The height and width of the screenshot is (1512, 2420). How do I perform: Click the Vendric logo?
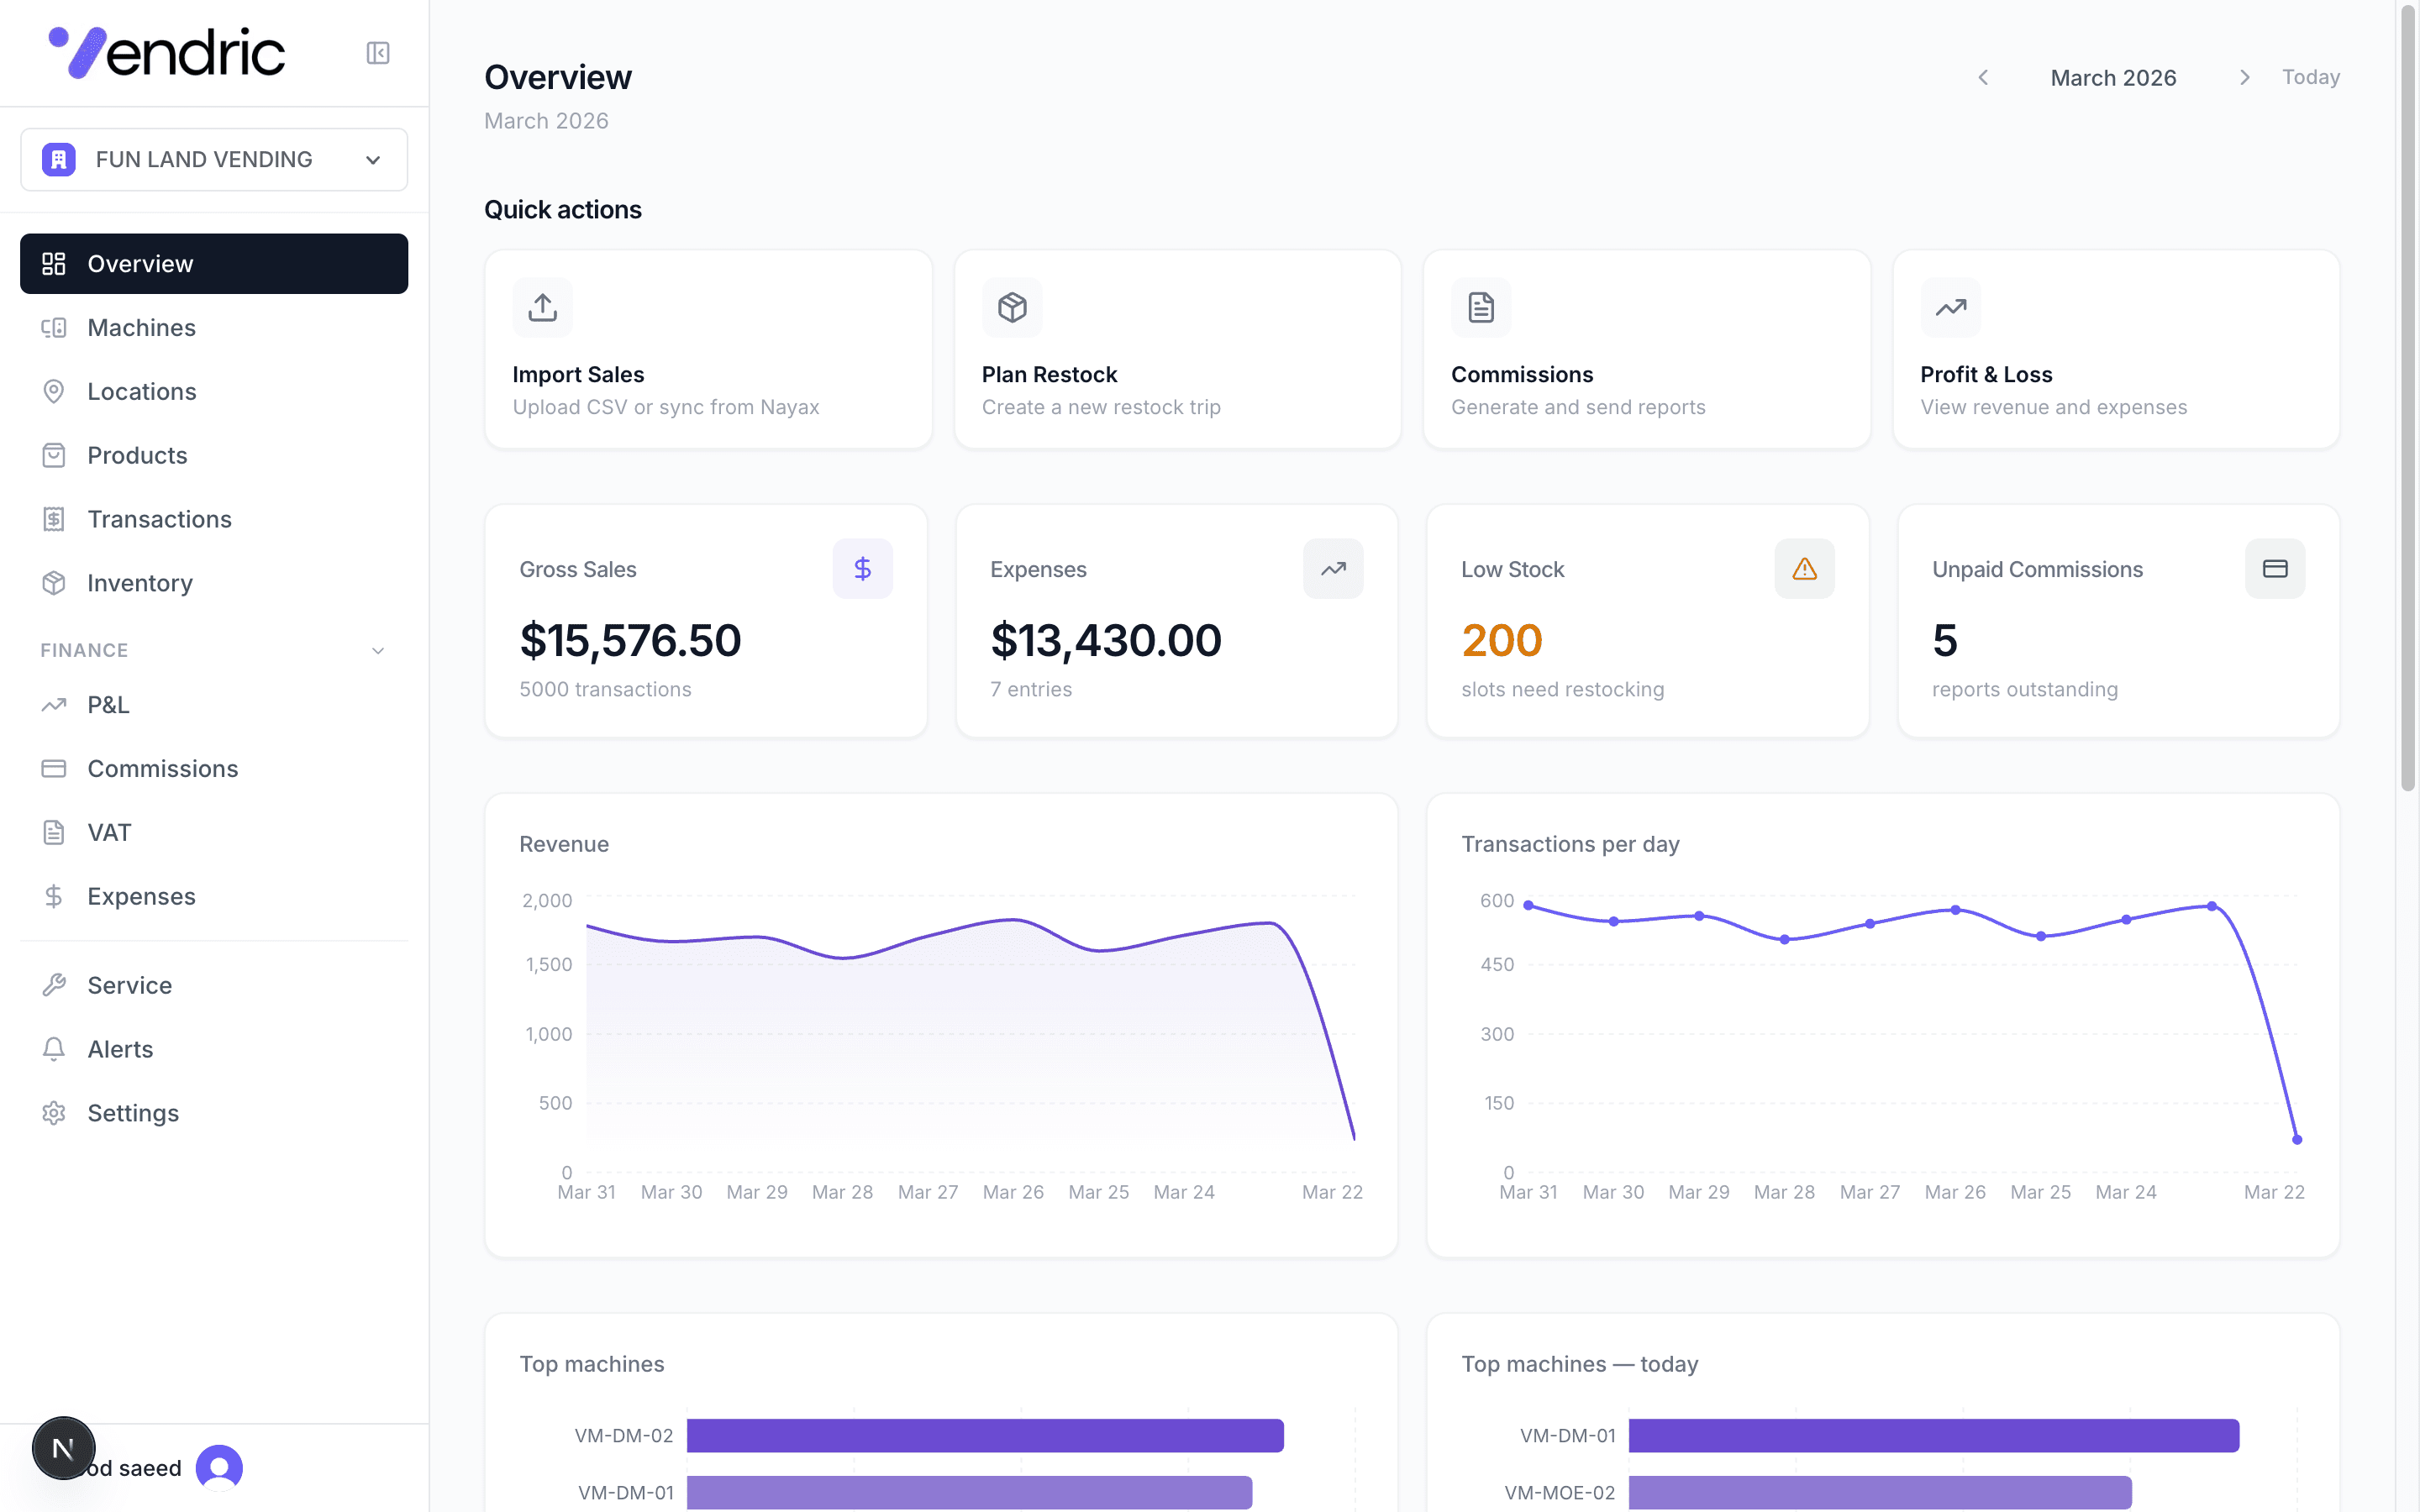pos(166,51)
